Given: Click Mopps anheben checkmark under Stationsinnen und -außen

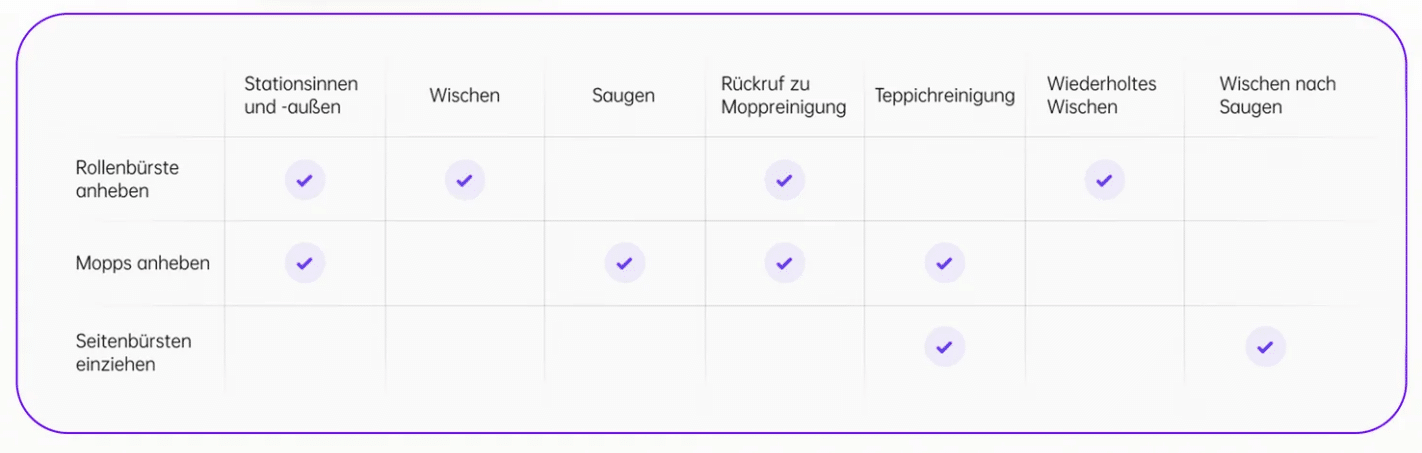Looking at the screenshot, I should (305, 263).
